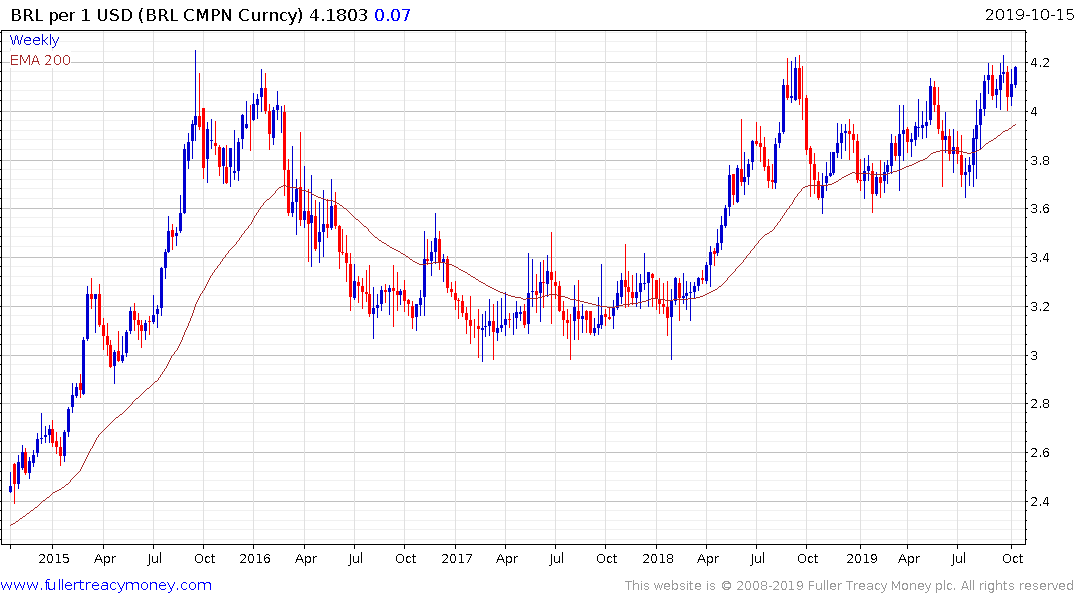Click the 2.8 price axis label
The height and width of the screenshot is (600, 1075).
point(1040,404)
